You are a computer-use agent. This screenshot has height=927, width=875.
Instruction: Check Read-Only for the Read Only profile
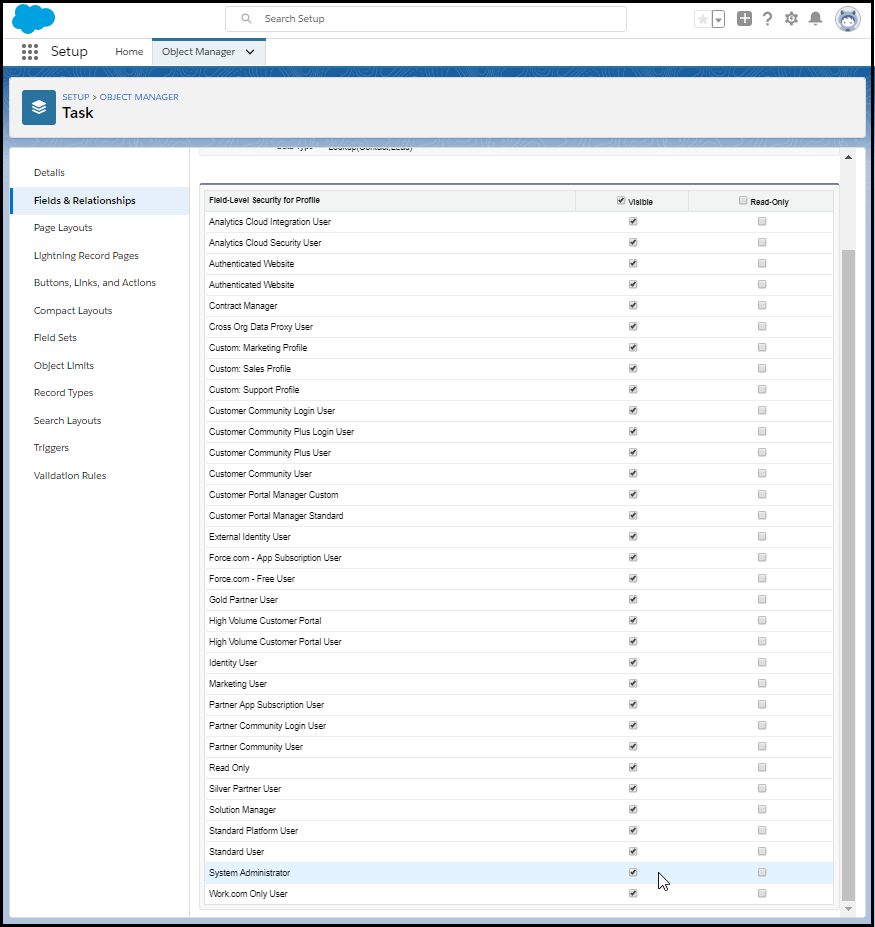point(762,767)
